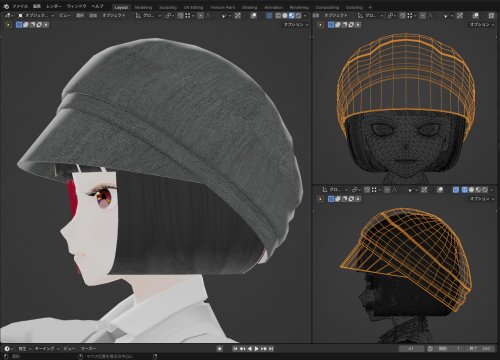Open the ファイル menu
The image size is (500, 360).
tap(20, 7)
